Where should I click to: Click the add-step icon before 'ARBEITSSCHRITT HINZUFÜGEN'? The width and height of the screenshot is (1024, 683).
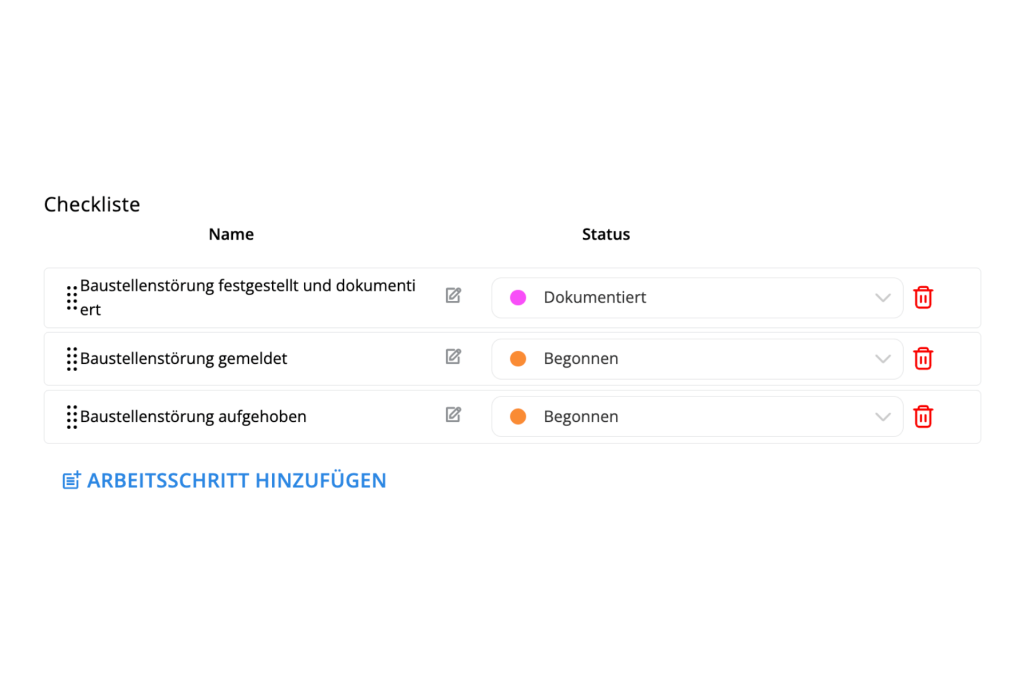(x=70, y=479)
